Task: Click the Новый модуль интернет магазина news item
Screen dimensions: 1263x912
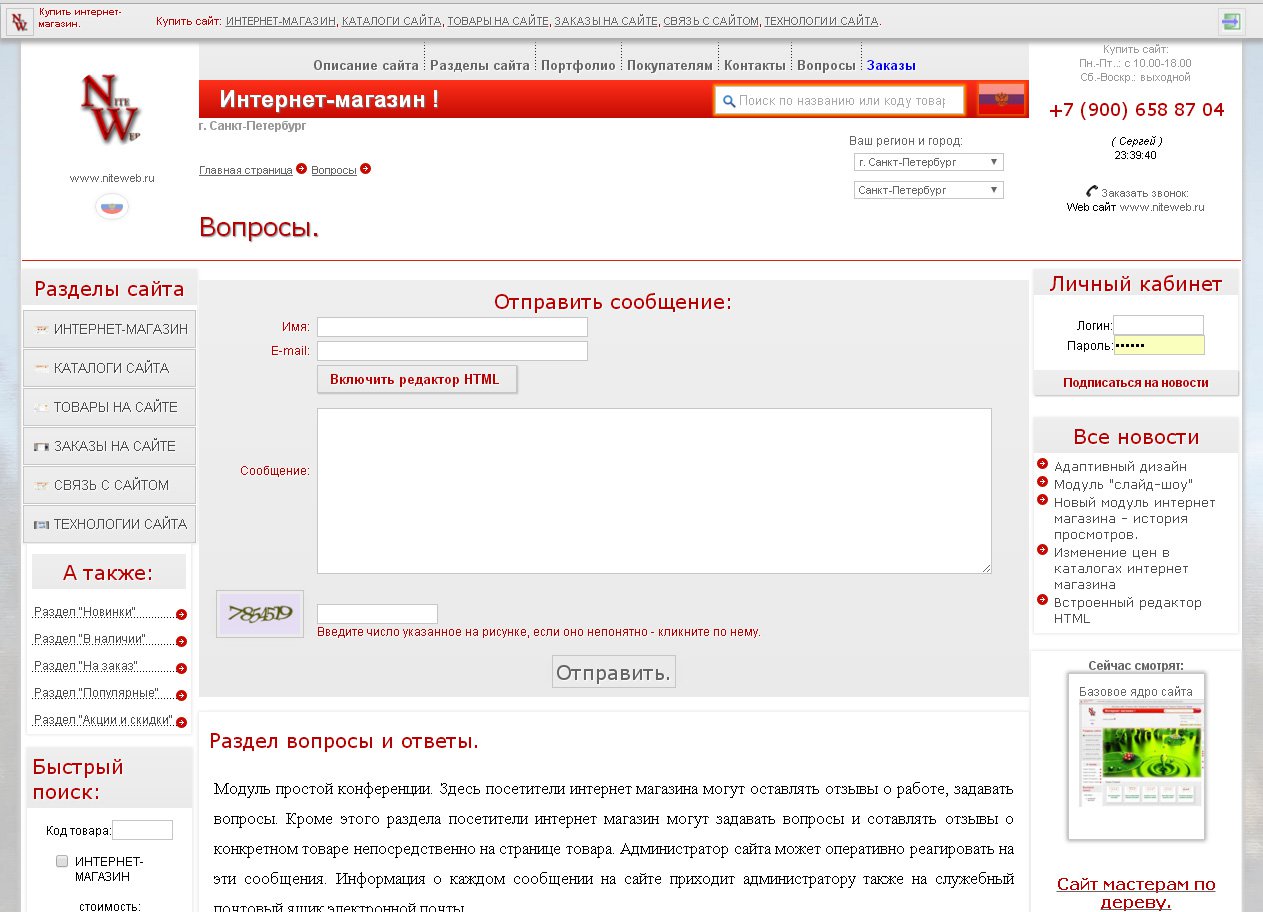Action: tap(1135, 518)
